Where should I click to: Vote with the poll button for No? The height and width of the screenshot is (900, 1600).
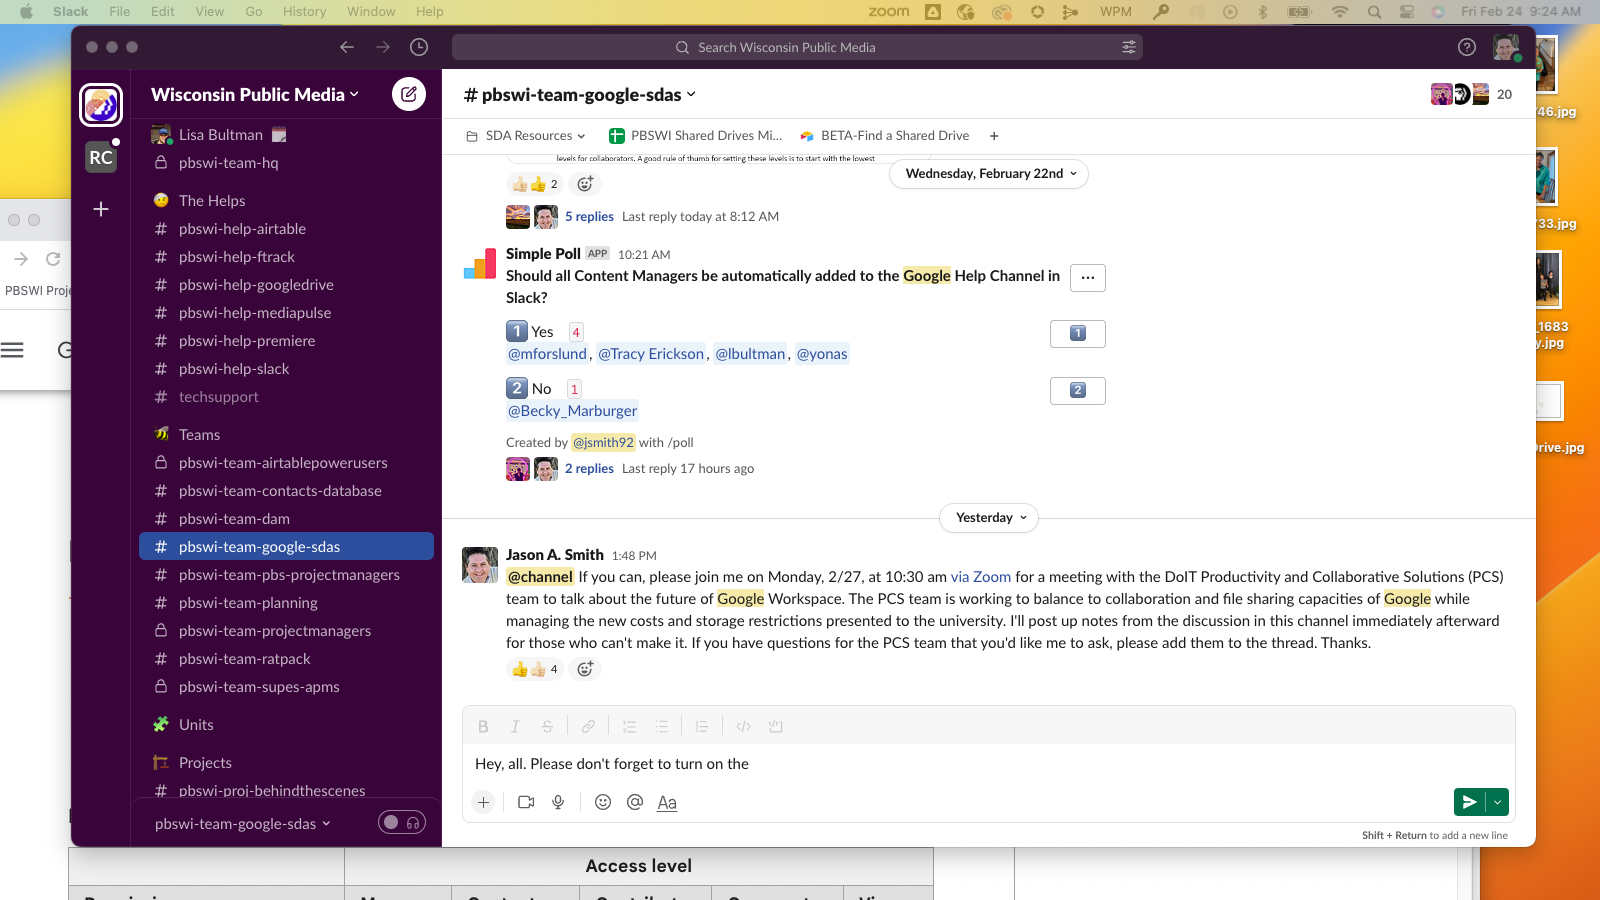[1078, 391]
